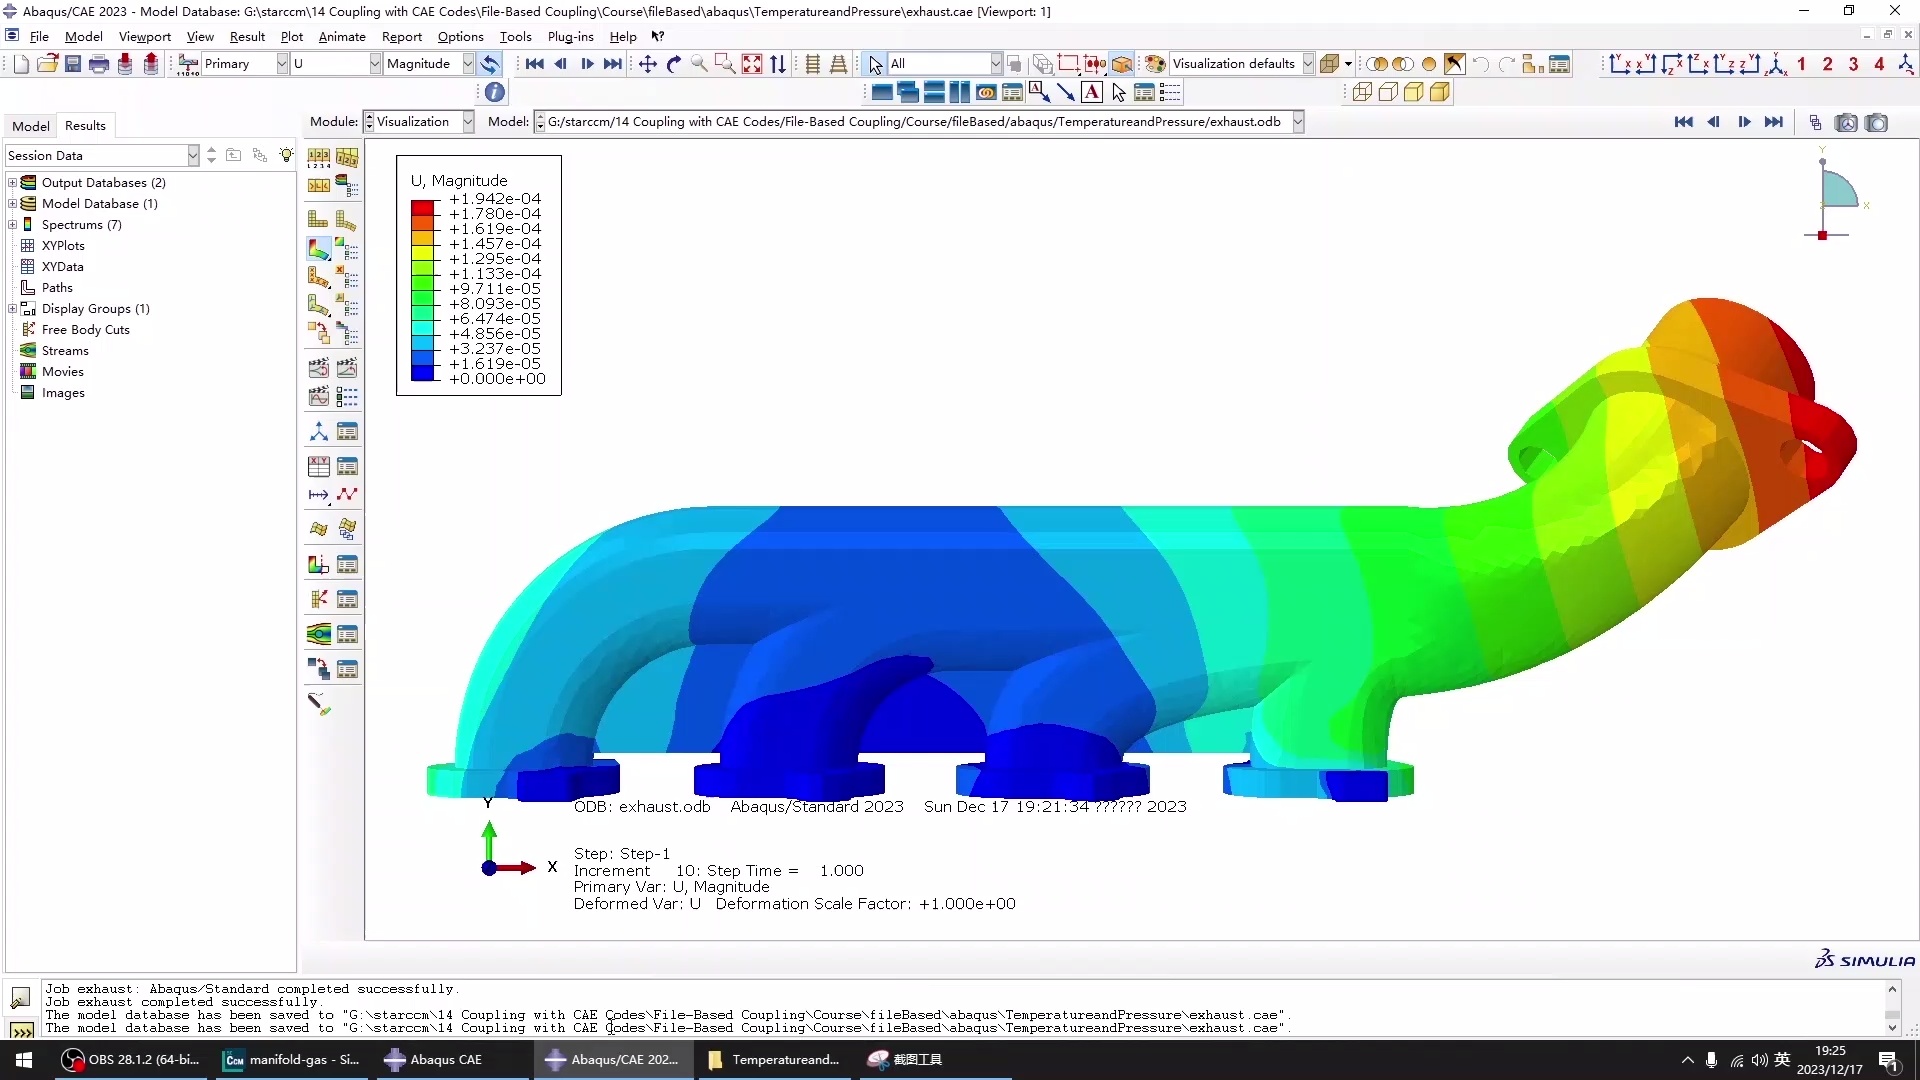
Task: Select the wireframe render style icon
Action: click(x=1362, y=92)
